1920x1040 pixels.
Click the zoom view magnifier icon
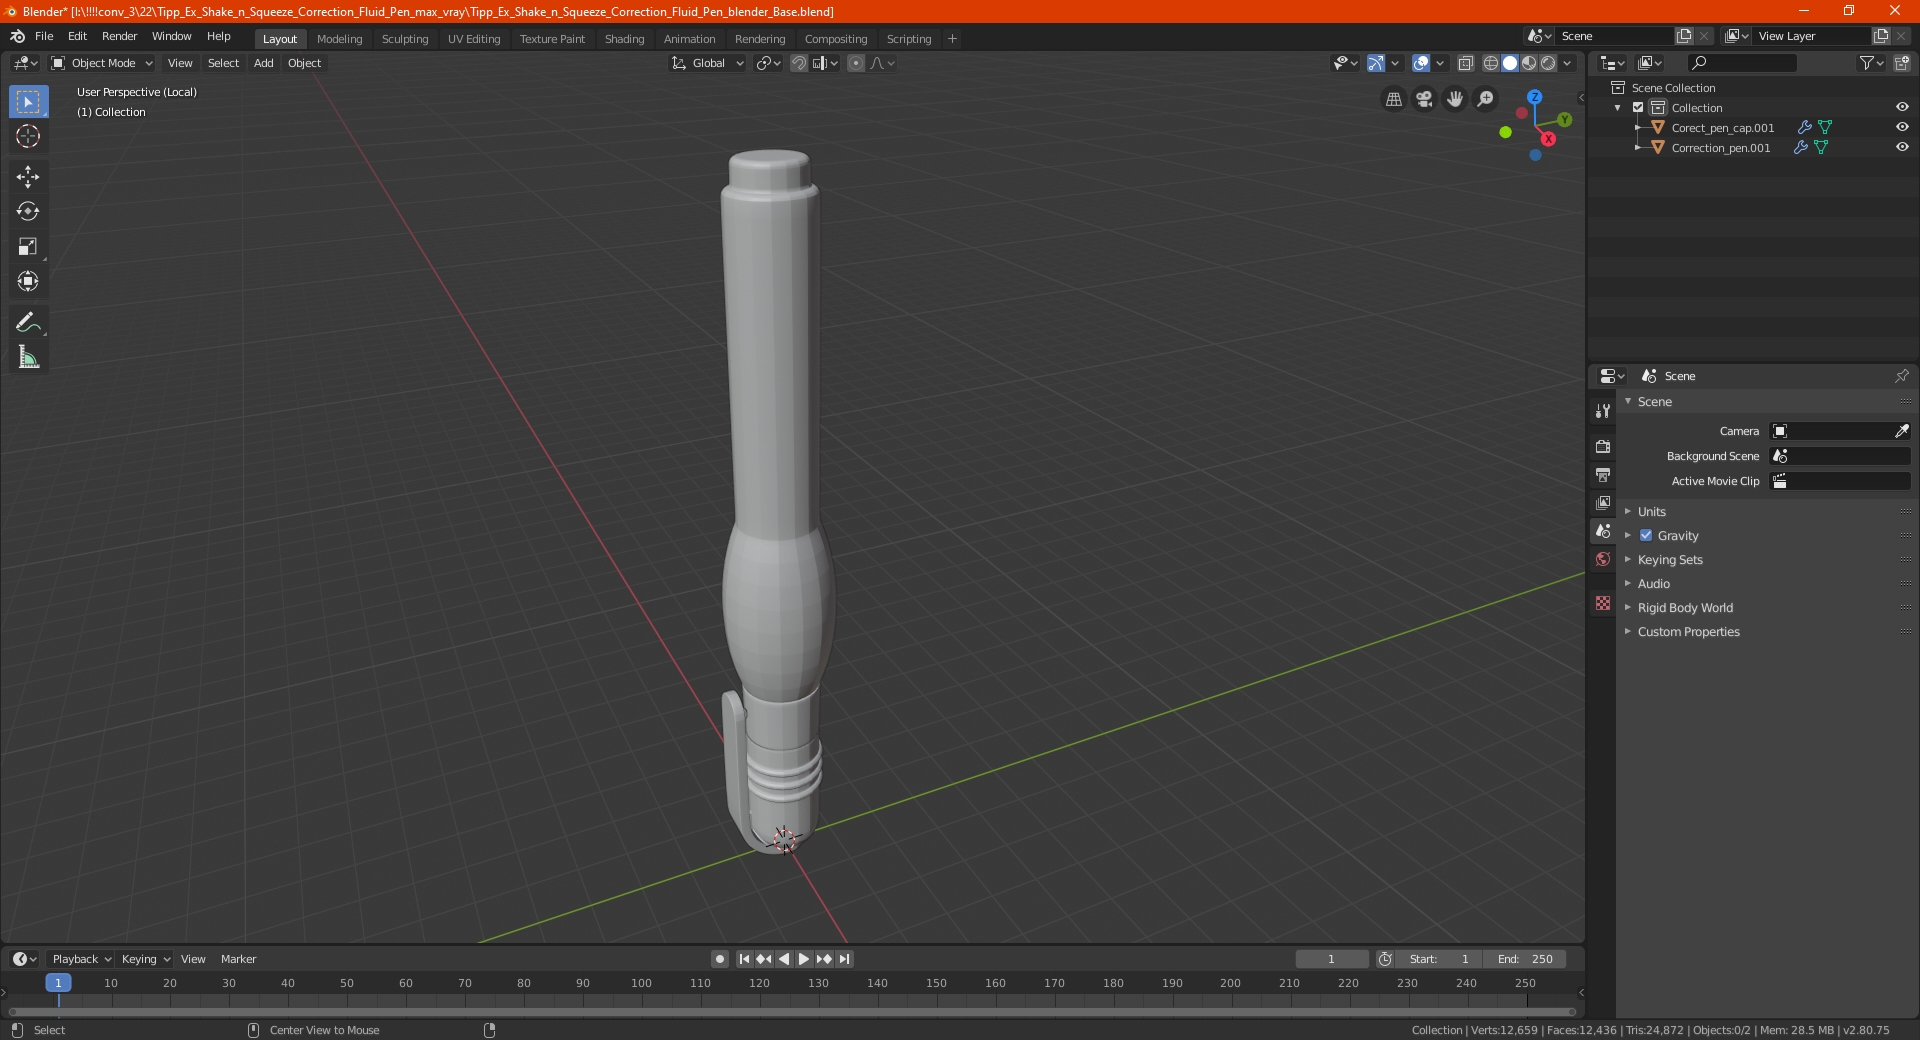pyautogui.click(x=1486, y=99)
